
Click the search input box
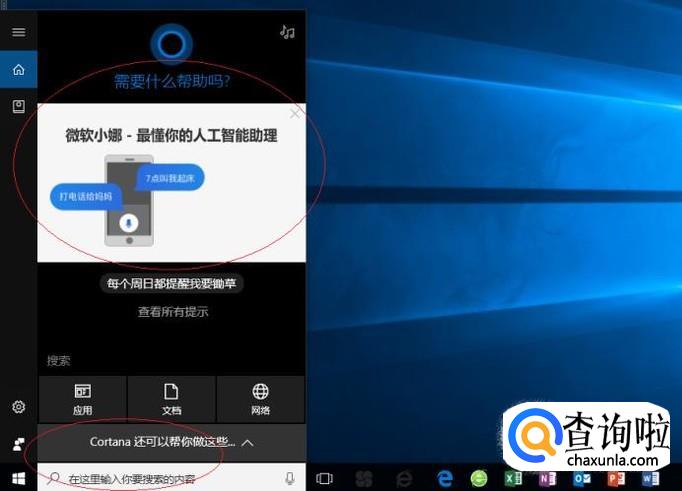(171, 478)
